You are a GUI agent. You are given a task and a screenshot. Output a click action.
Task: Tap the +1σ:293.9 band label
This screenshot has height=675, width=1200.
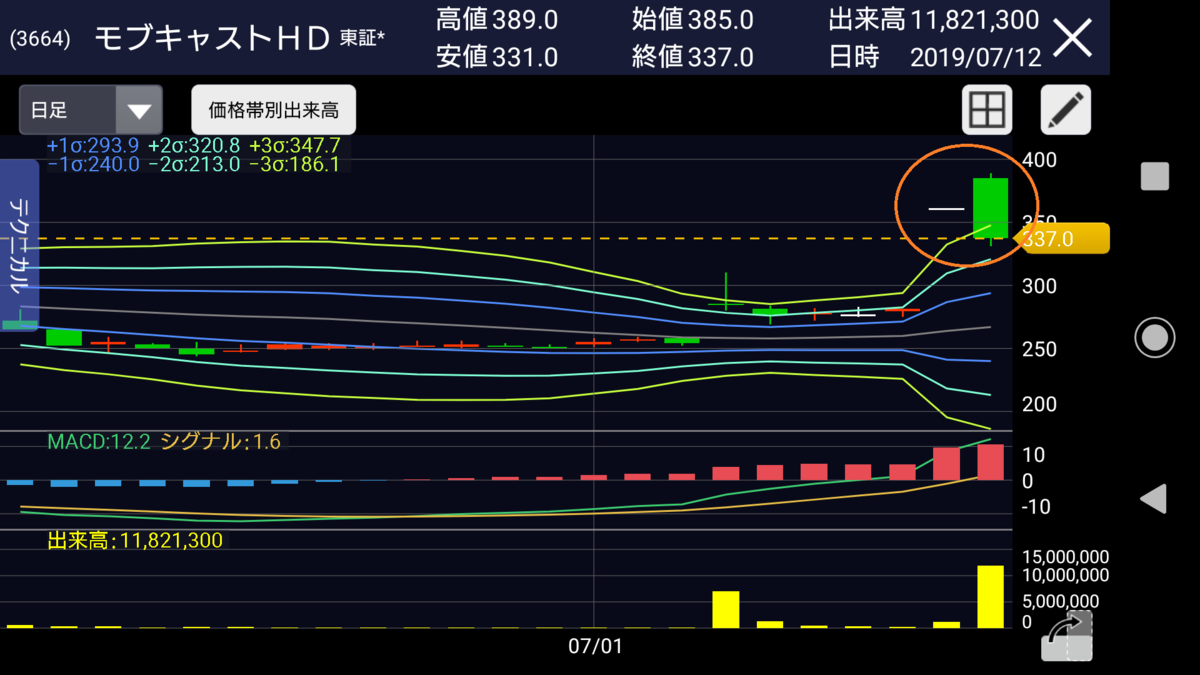[x=92, y=146]
